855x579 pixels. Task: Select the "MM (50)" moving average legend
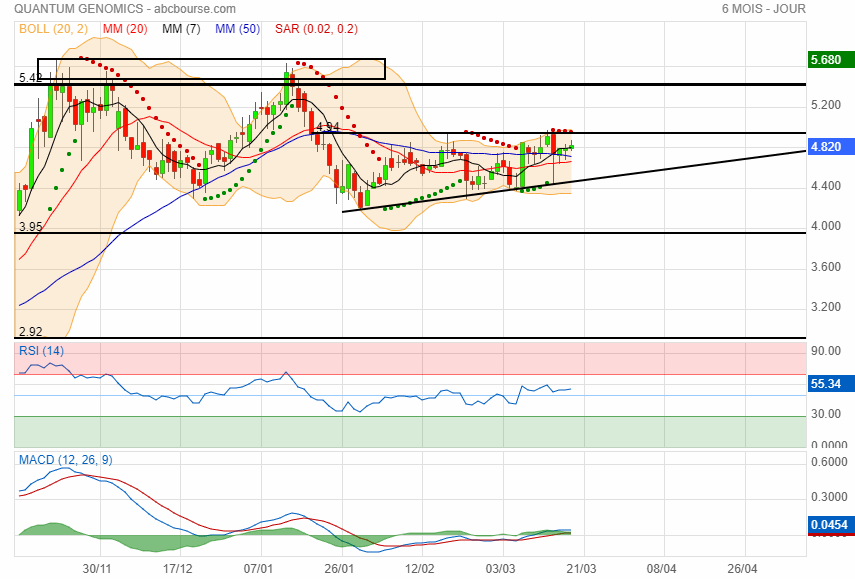point(237,29)
